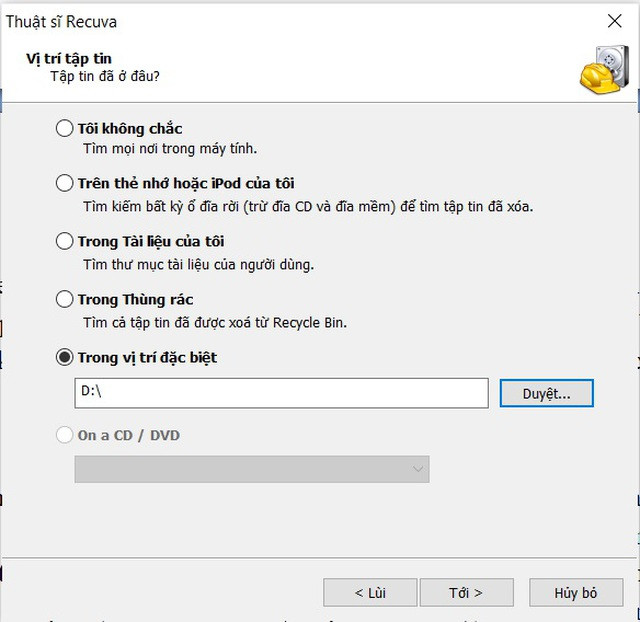
Task: Click the "Tìm mọi nơi trong máy tính" description
Action: coord(170,149)
